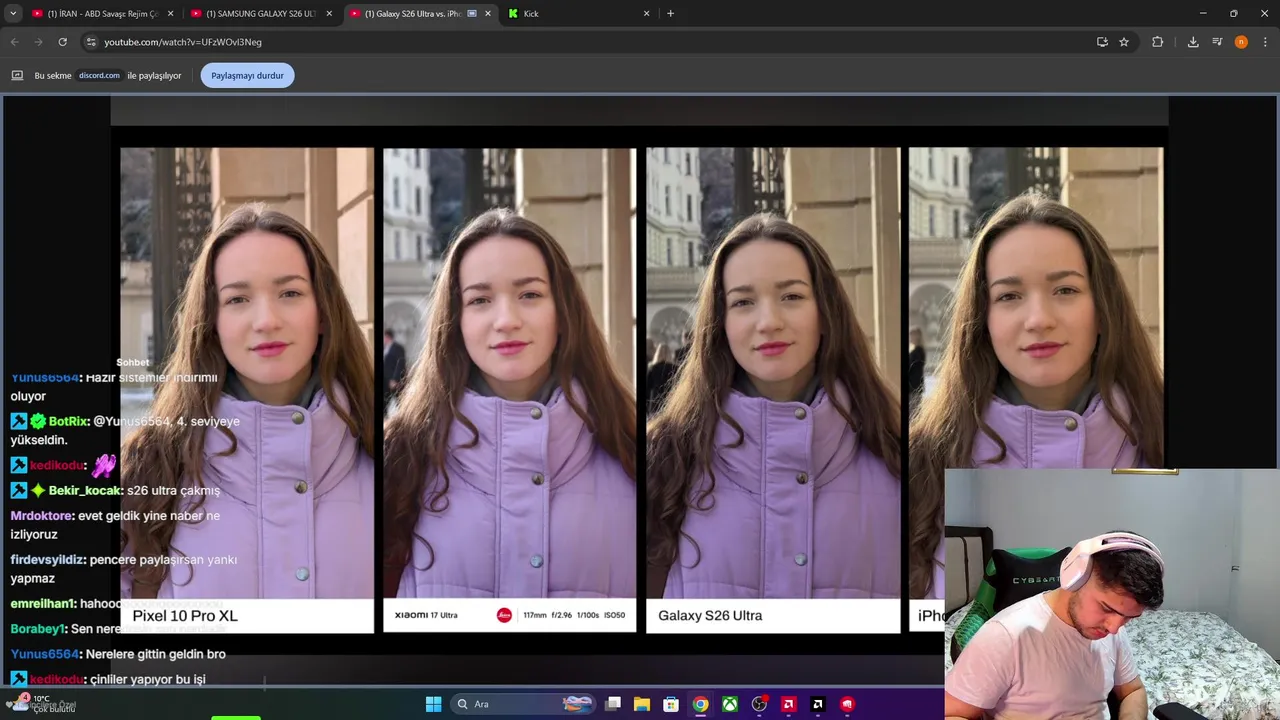Open the black AMD Adrenalin taskbar icon
Image resolution: width=1280 pixels, height=720 pixels.
pos(817,704)
